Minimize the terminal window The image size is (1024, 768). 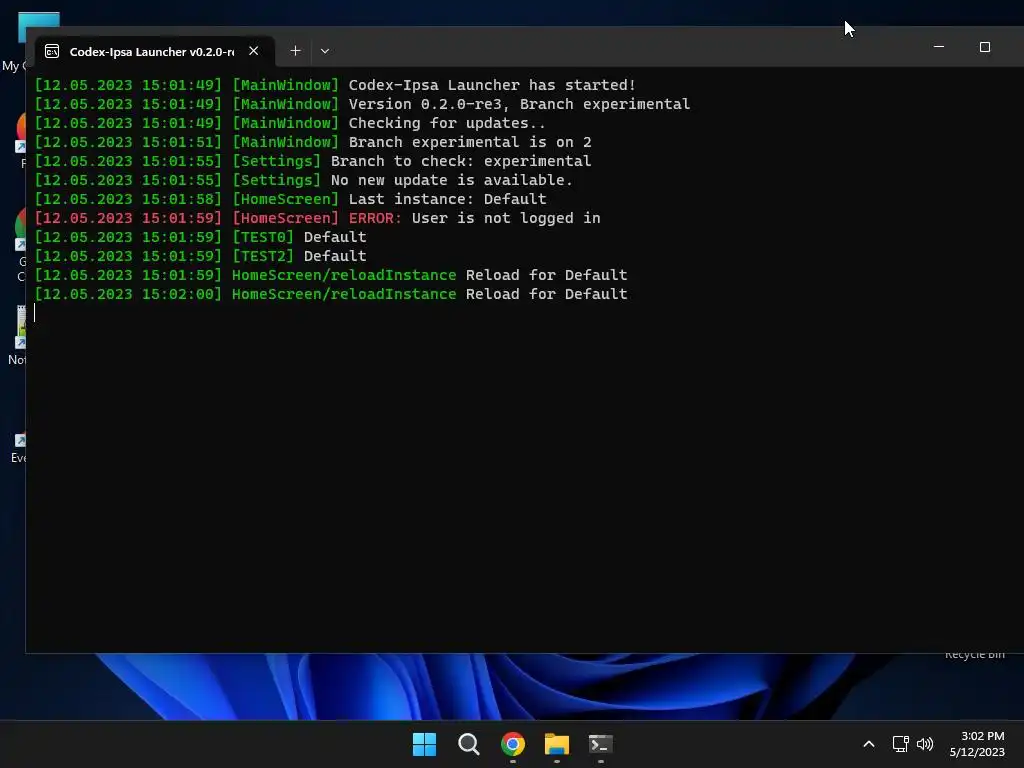coord(938,47)
